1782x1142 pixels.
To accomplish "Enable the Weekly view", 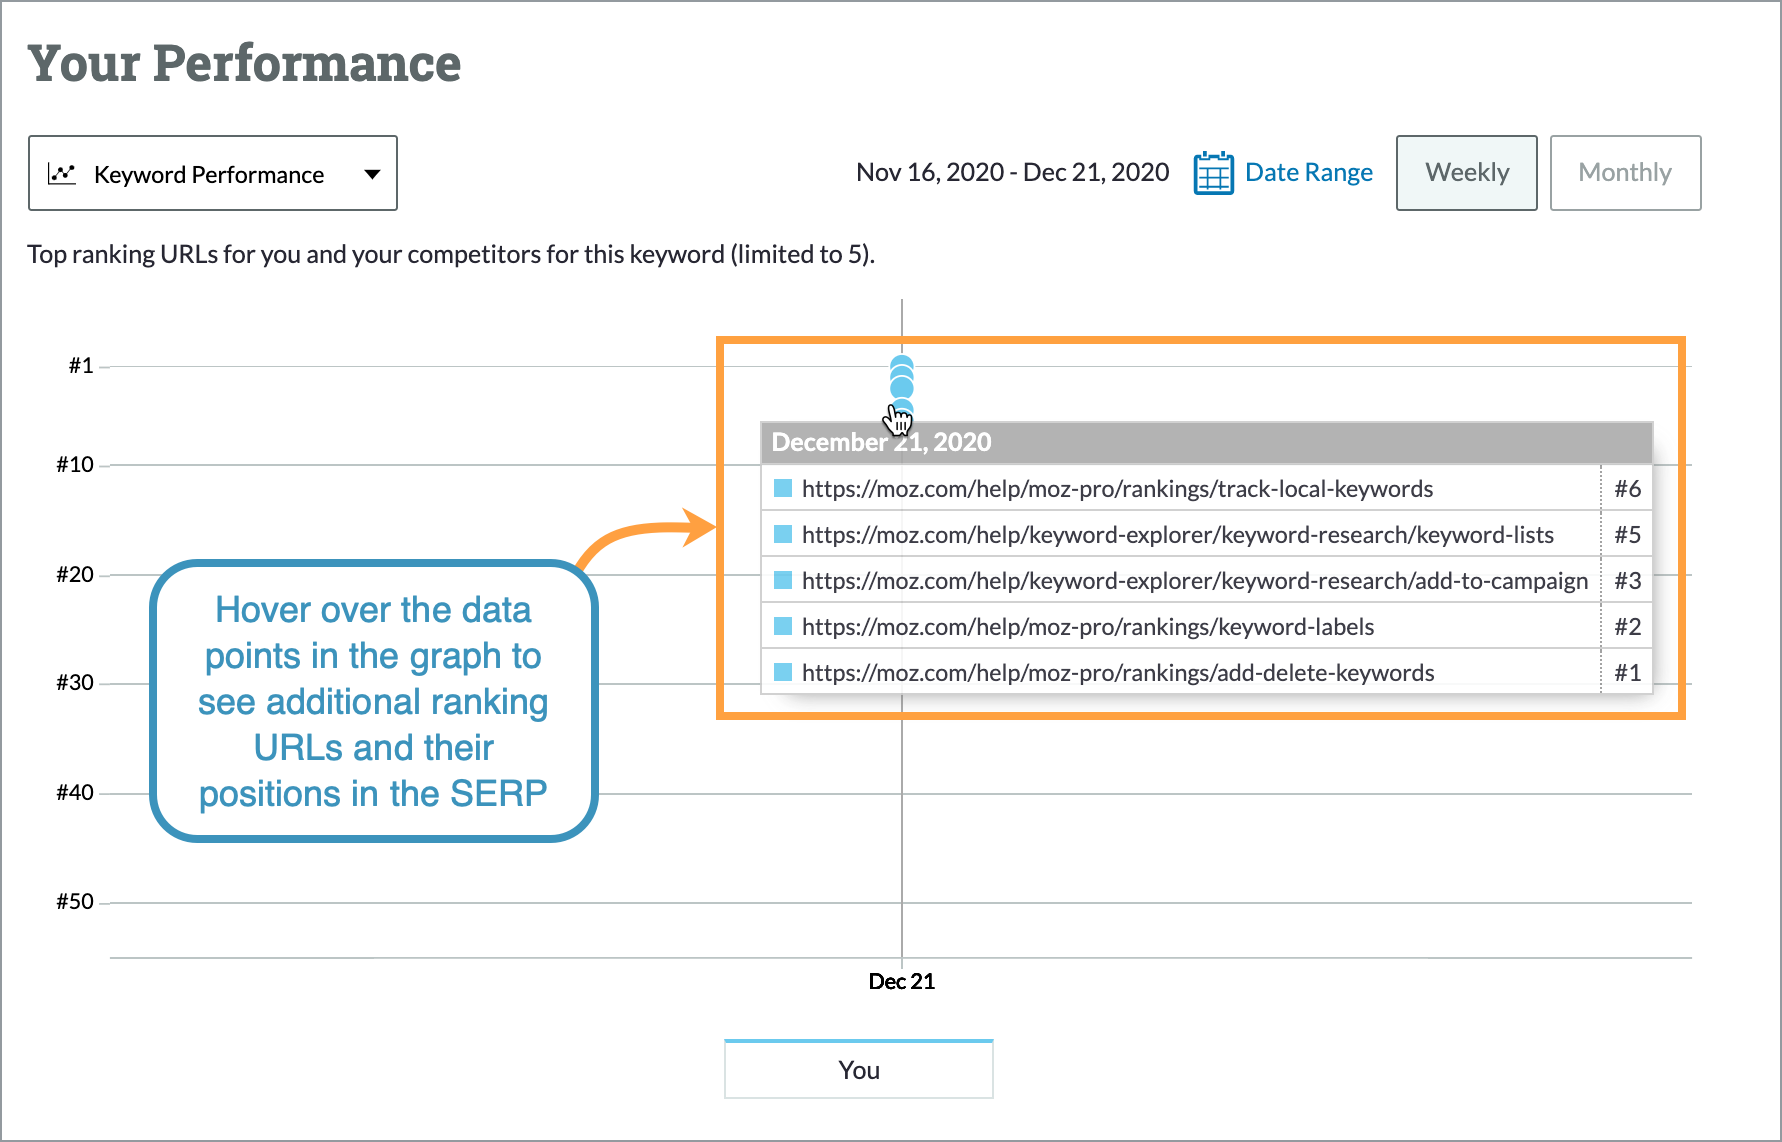I will point(1466,172).
